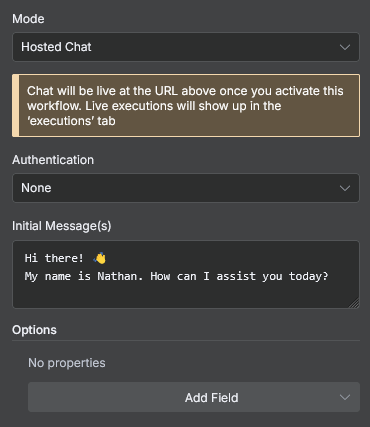The image size is (370, 427).
Task: Open the Authentication dropdown set to None
Action: point(186,188)
